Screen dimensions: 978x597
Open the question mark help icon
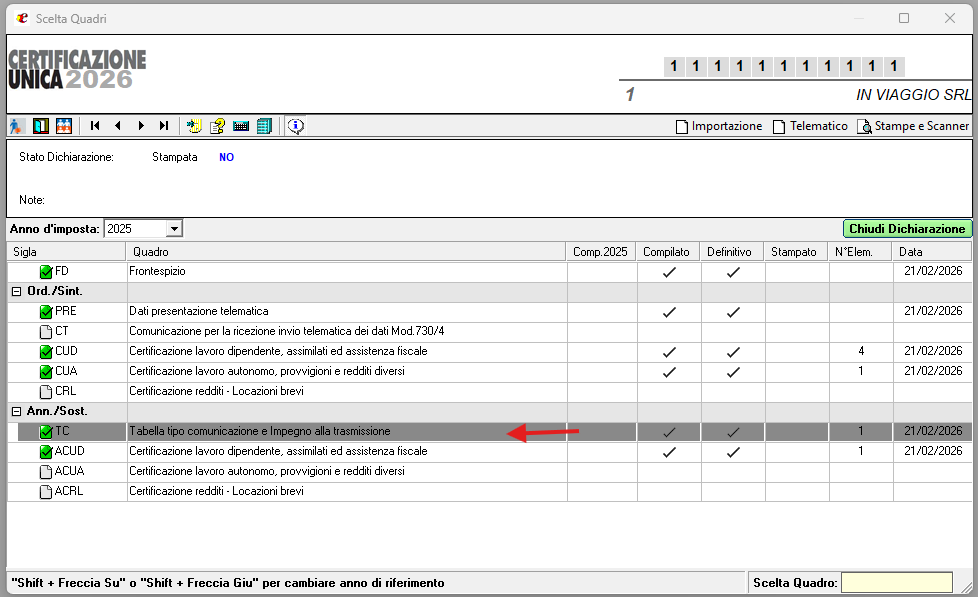coord(217,126)
